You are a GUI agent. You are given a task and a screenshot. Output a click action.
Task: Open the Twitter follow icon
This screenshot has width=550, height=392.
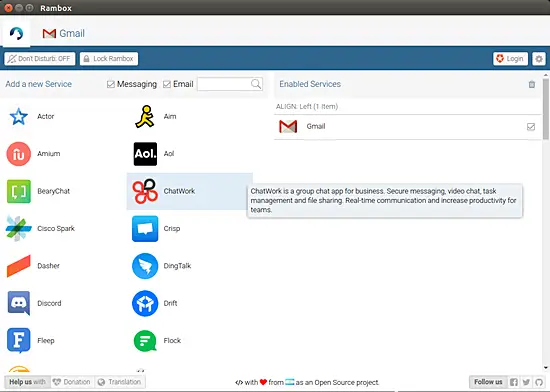(526, 382)
